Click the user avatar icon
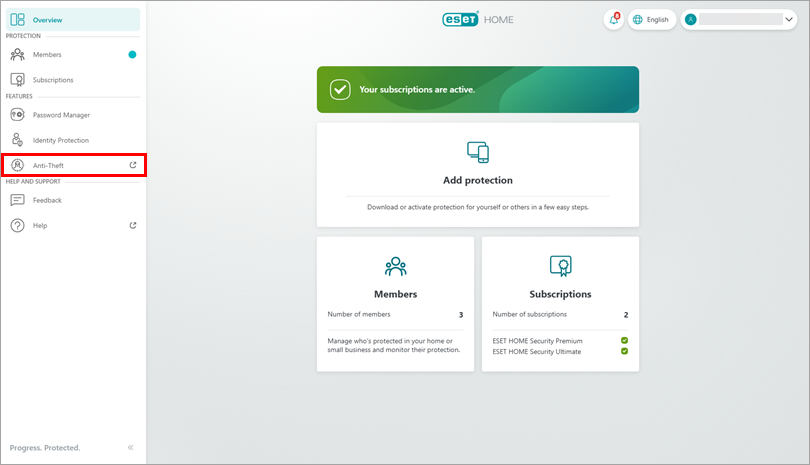This screenshot has width=810, height=465. click(x=691, y=20)
